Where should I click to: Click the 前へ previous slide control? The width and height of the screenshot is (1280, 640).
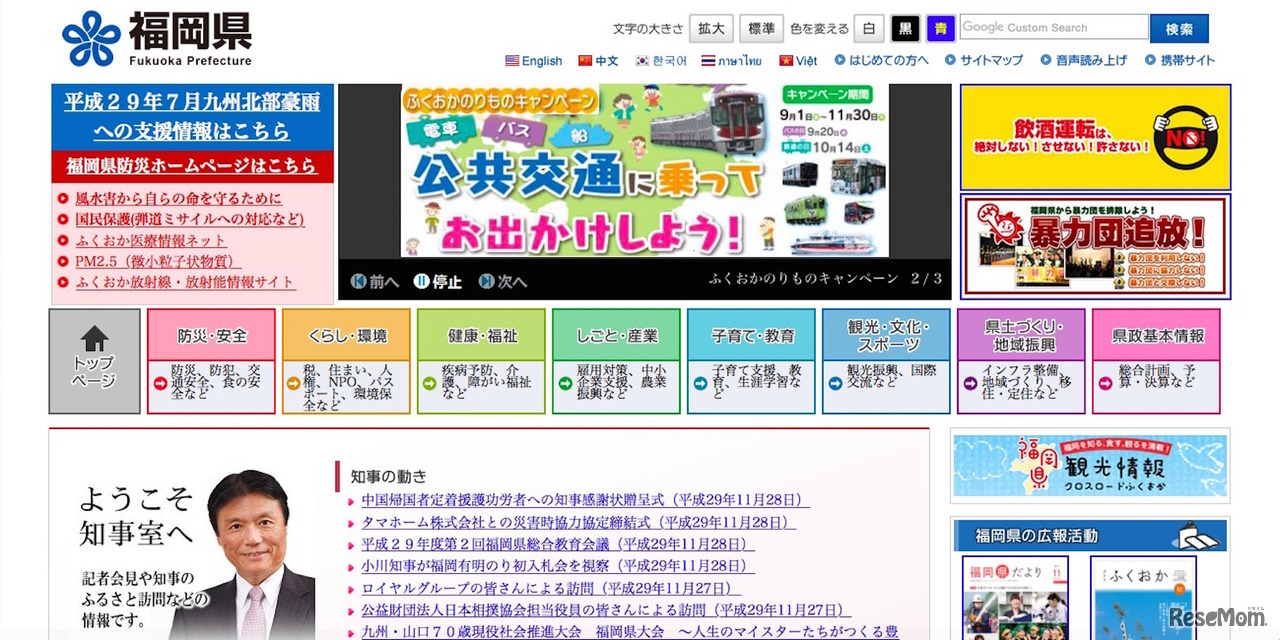tap(375, 281)
